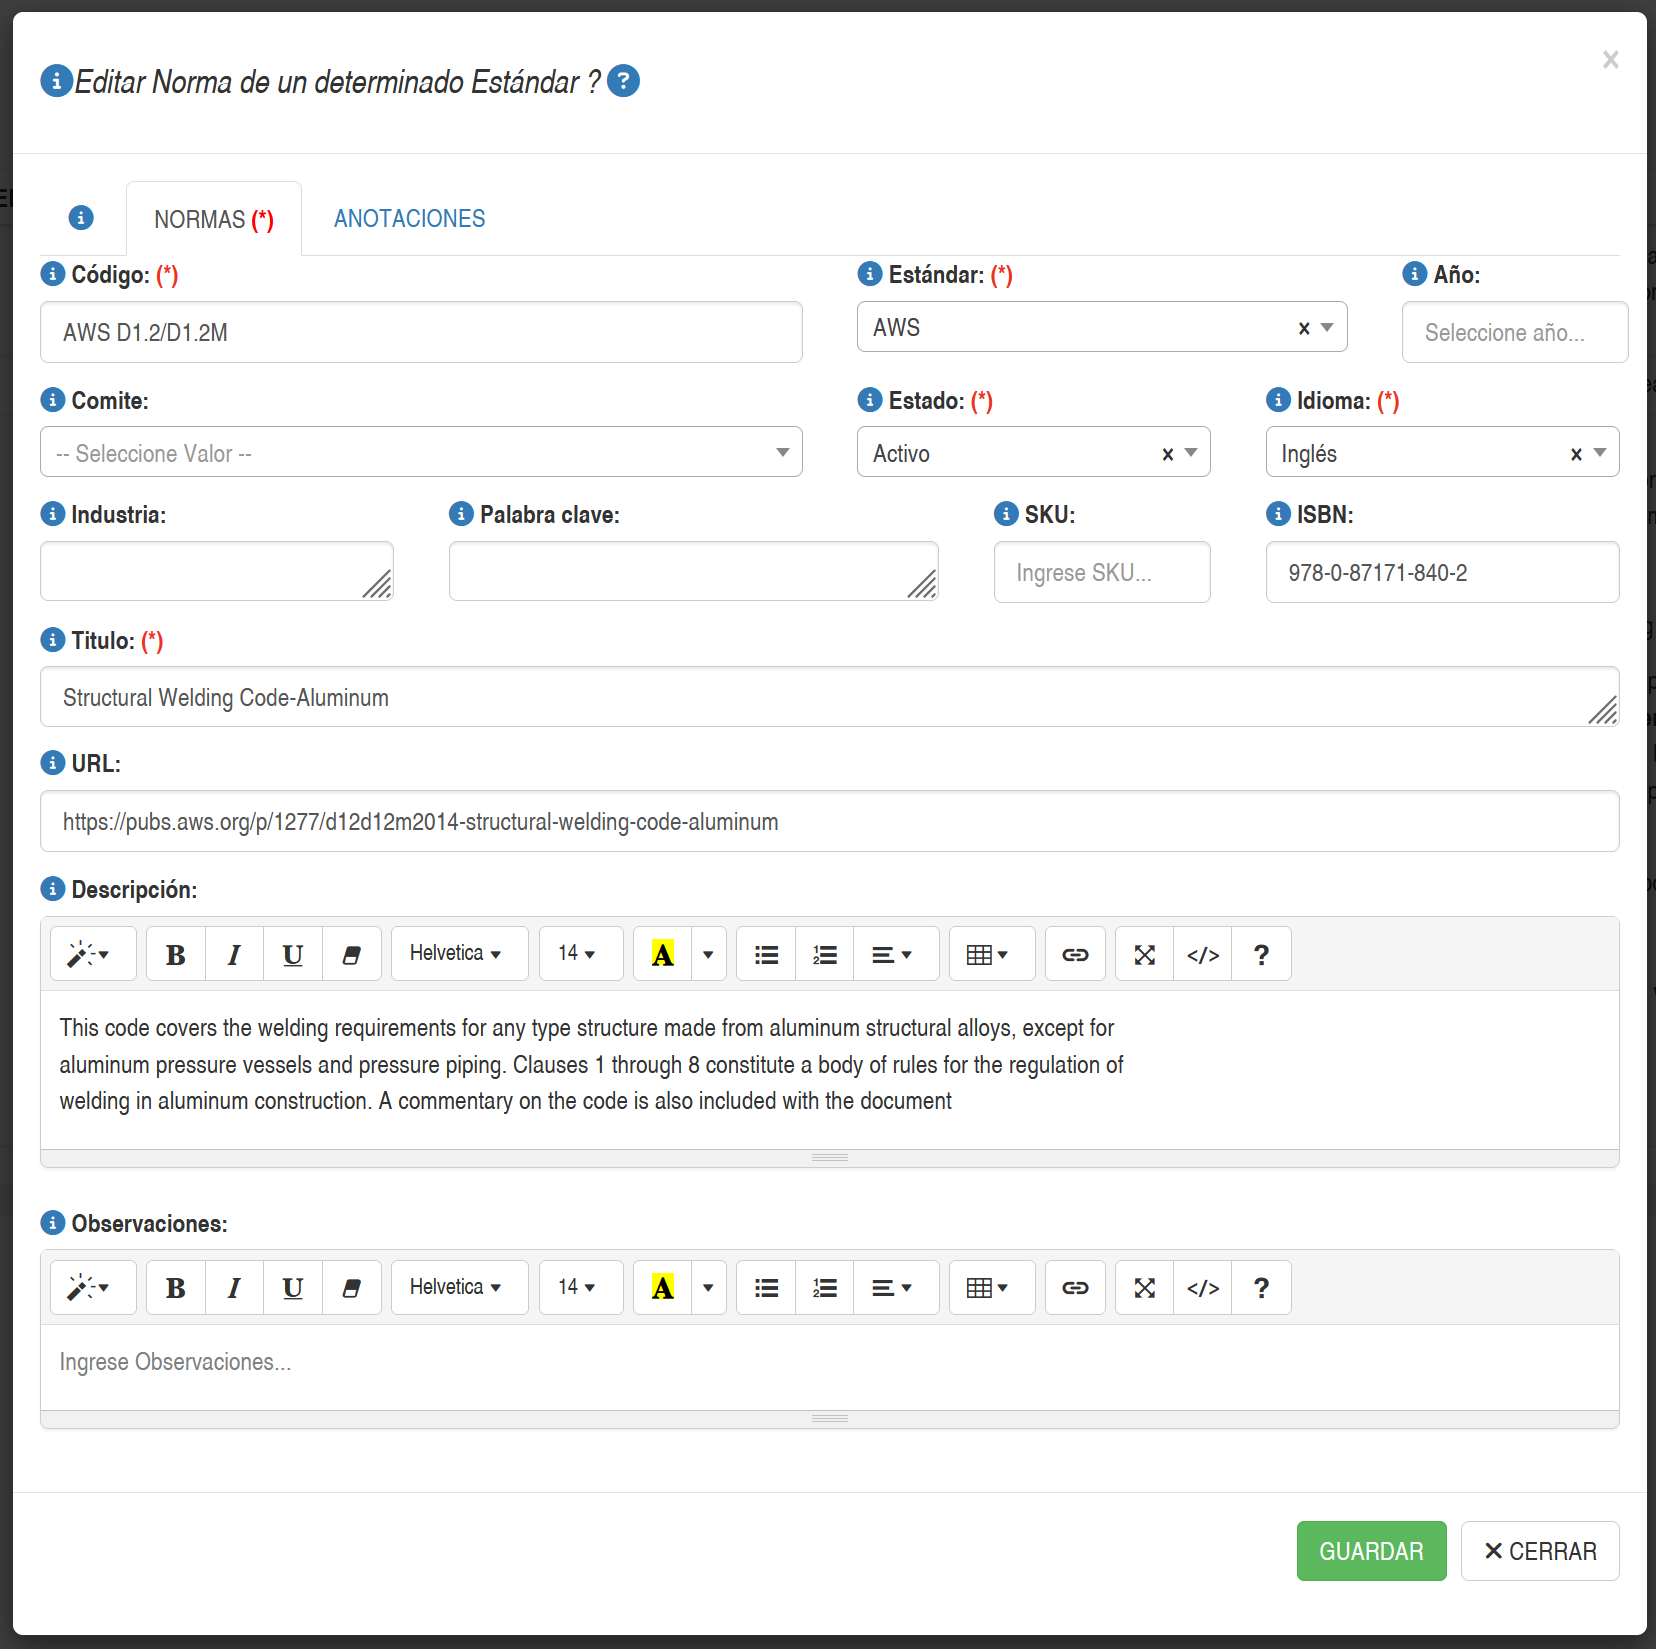Apply yellow highlight color in Descripción toolbar
The image size is (1656, 1649).
(662, 955)
